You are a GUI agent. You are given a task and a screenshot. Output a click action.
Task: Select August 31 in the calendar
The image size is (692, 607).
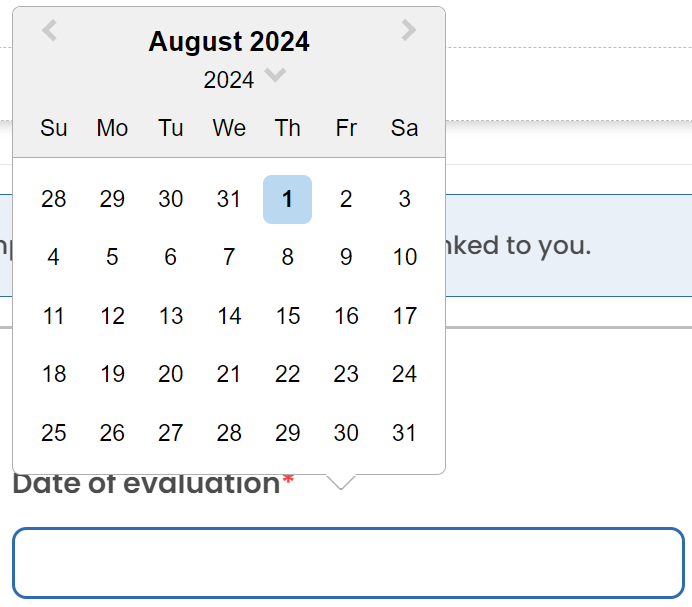coord(404,433)
